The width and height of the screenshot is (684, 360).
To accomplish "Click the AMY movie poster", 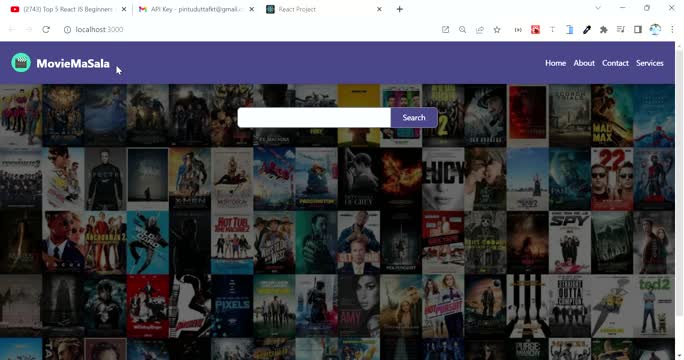I will tap(359, 306).
